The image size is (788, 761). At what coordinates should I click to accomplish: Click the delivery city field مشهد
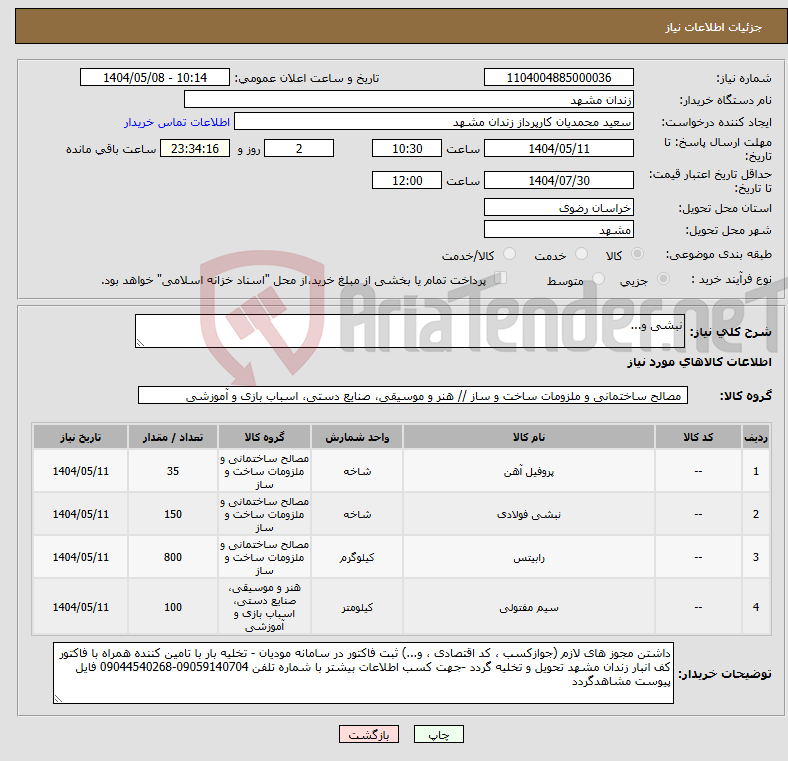558,230
